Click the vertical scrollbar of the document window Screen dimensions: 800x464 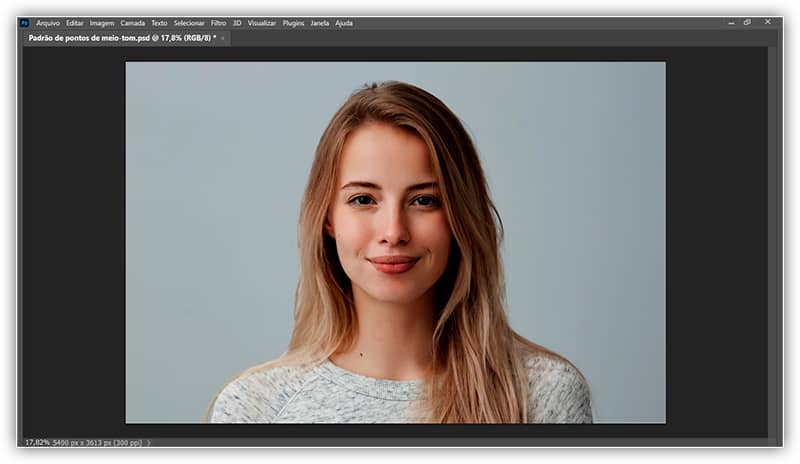coord(772,240)
